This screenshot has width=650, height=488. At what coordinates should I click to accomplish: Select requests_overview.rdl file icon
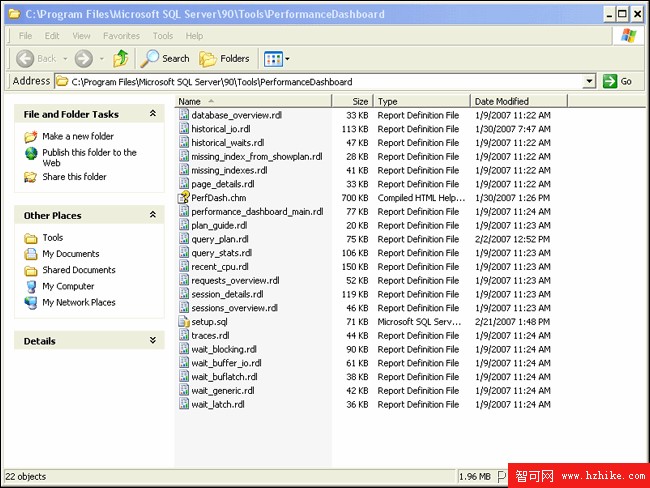(184, 280)
